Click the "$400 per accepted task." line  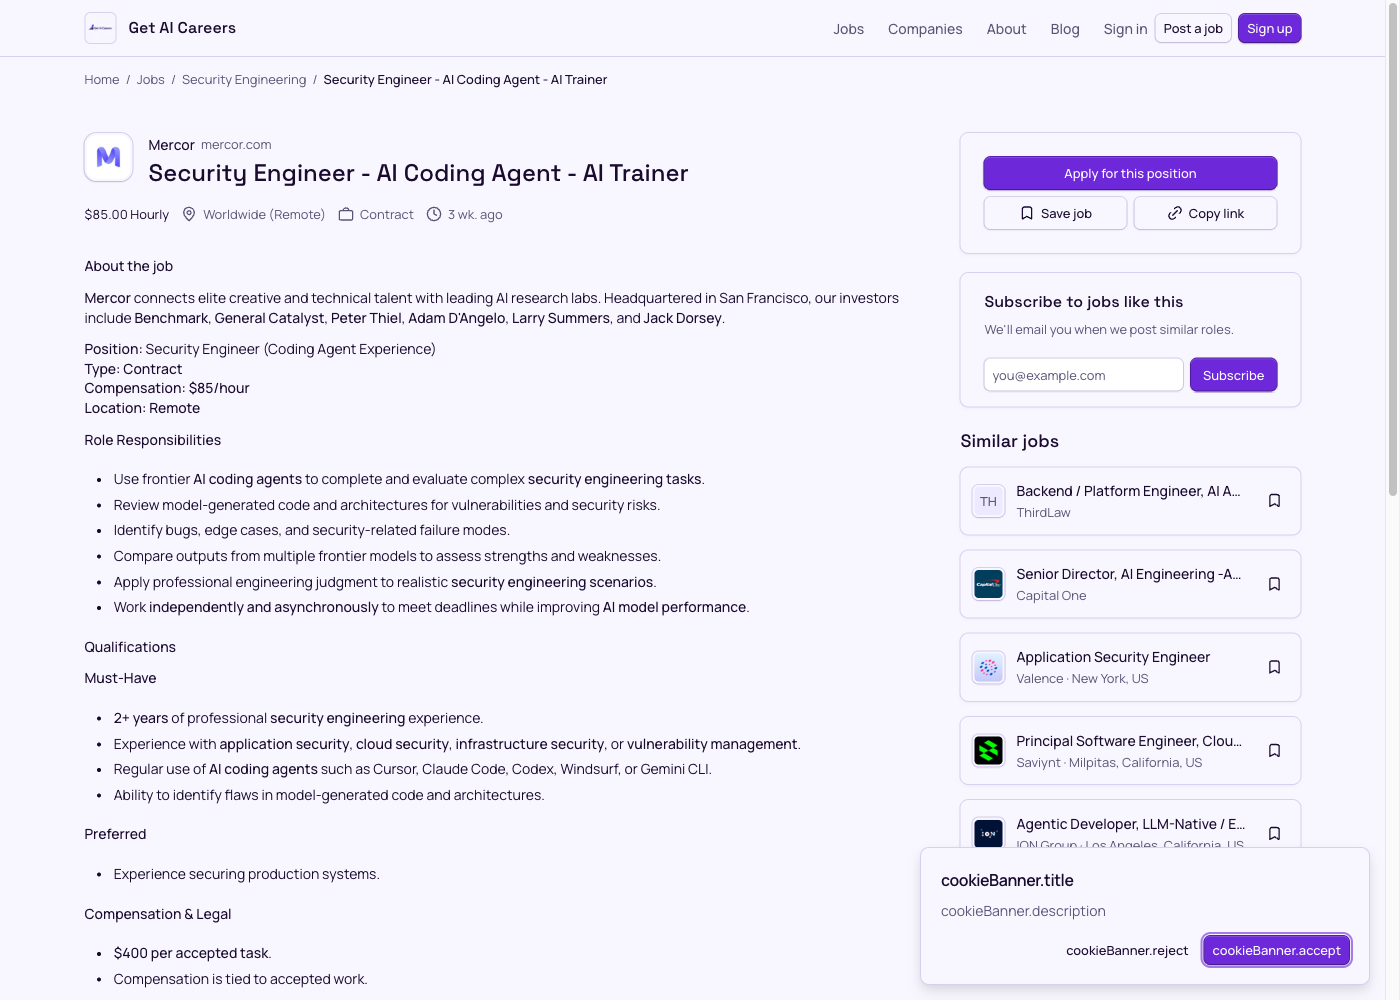(x=192, y=953)
